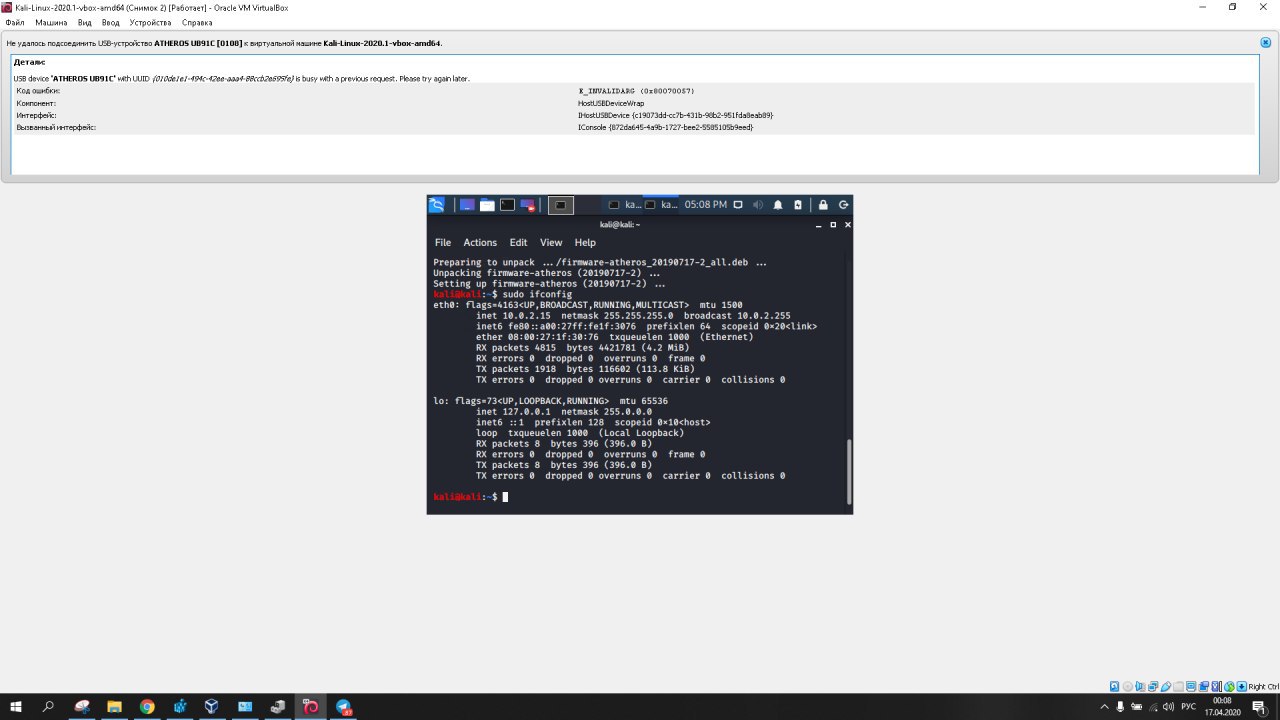Open VirtualBox Manager cube icon in taskbar
Viewport: 1280px width, 720px height.
pyautogui.click(x=212, y=706)
